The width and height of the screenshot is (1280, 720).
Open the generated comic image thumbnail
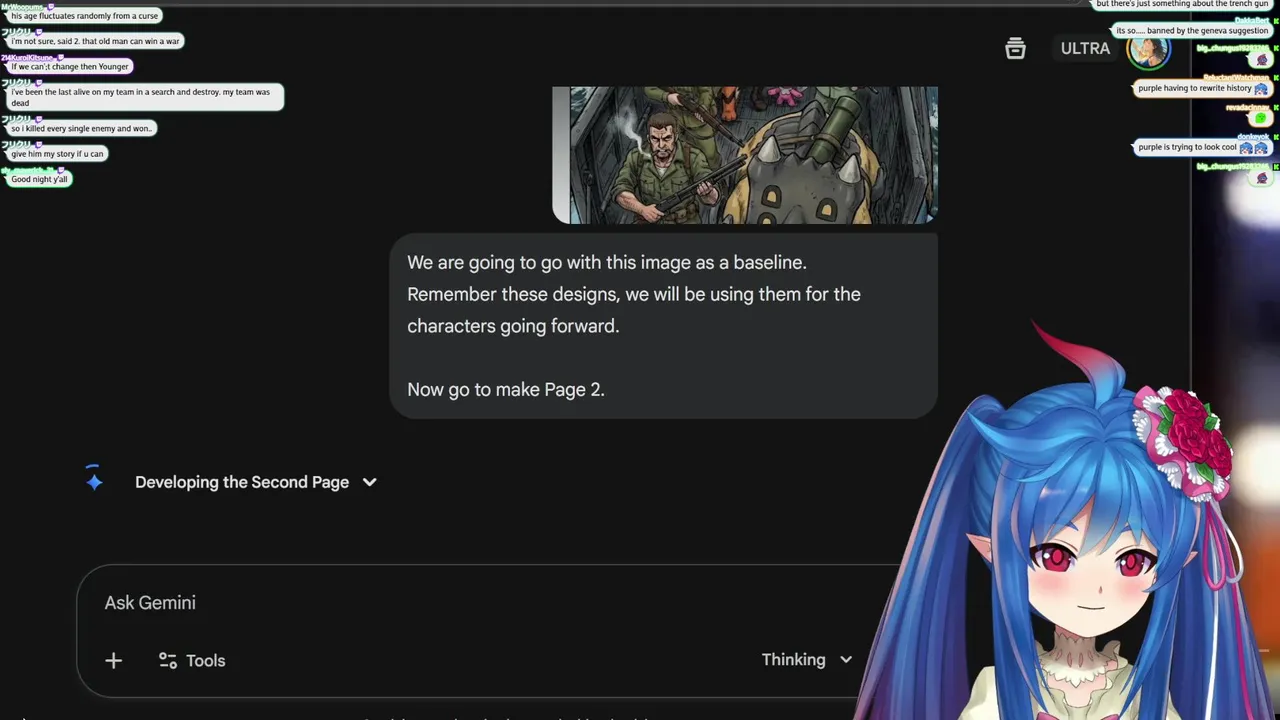(x=745, y=155)
